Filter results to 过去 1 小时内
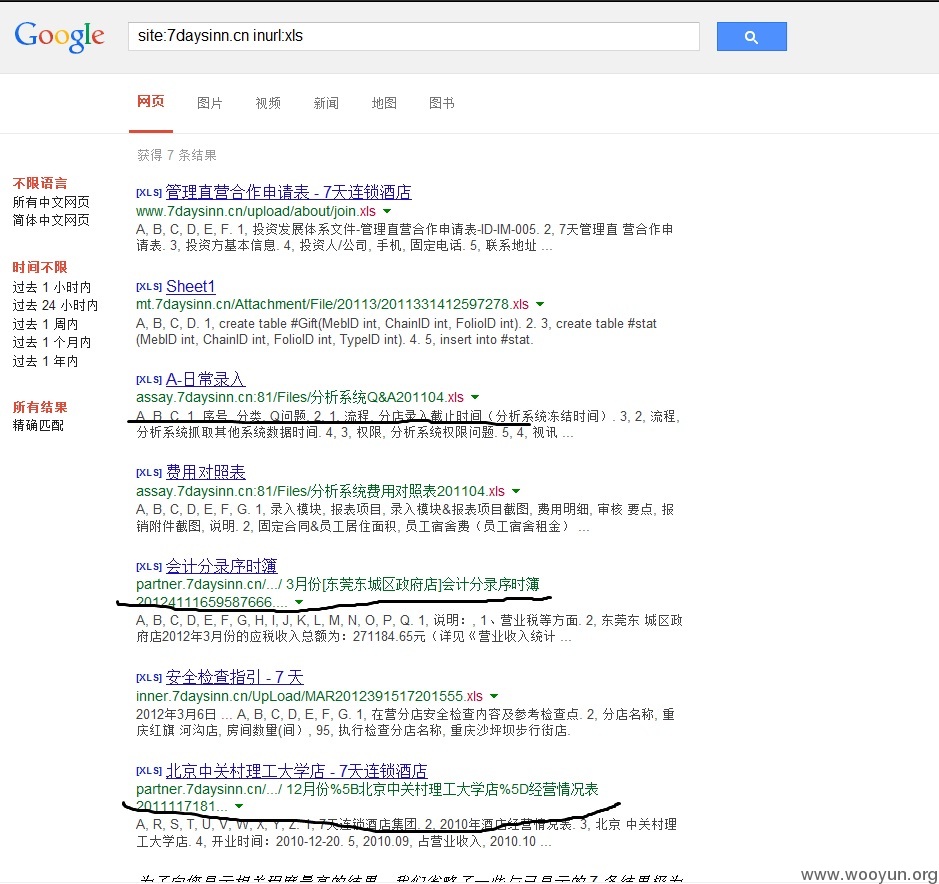The width and height of the screenshot is (939, 884). pyautogui.click(x=52, y=287)
